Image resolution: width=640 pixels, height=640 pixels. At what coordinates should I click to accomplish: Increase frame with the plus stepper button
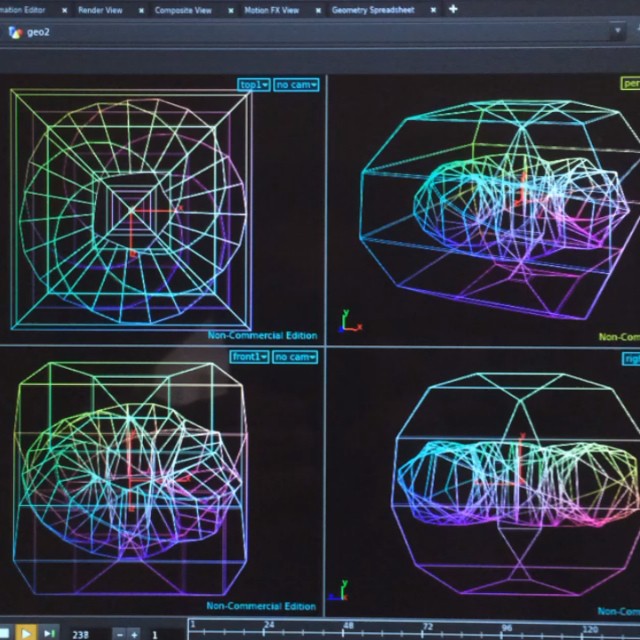click(135, 634)
